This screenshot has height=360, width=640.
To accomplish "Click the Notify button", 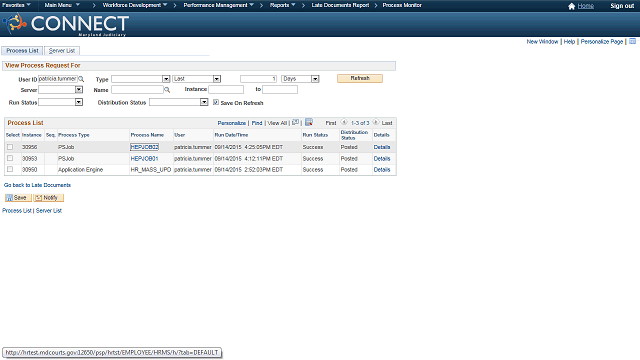I will pyautogui.click(x=49, y=198).
